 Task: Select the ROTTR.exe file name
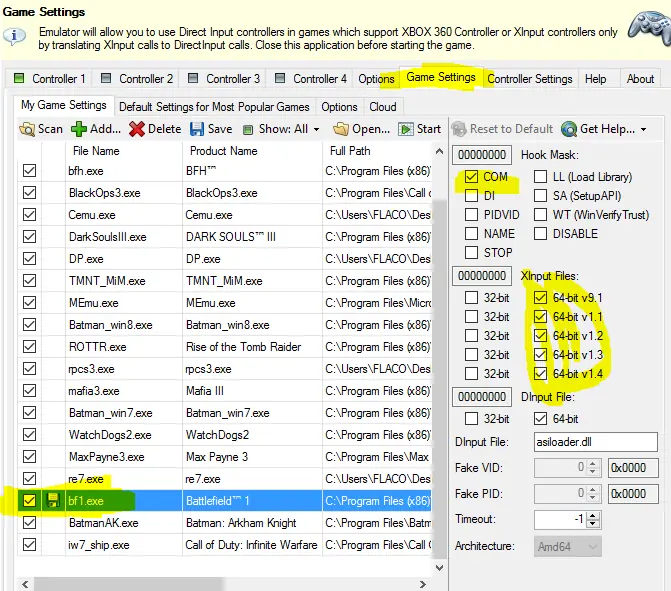tap(98, 347)
